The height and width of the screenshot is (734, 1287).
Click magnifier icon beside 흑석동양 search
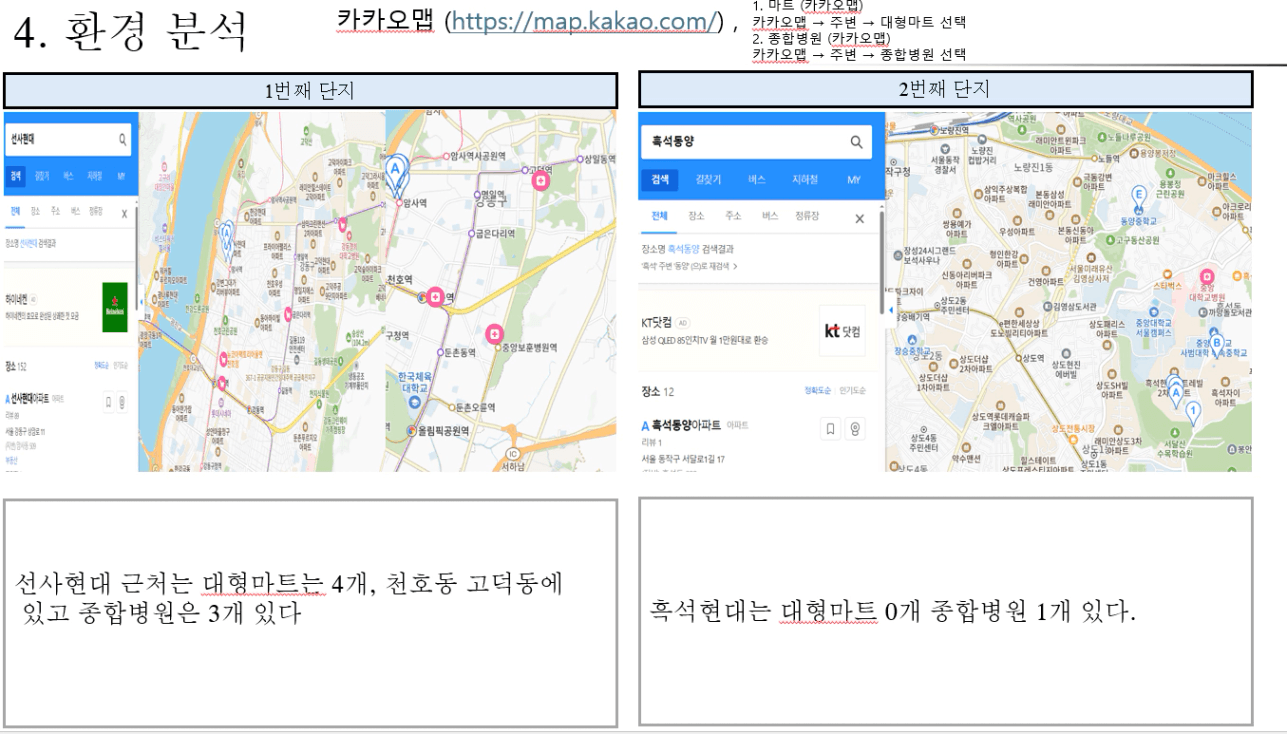click(855, 142)
